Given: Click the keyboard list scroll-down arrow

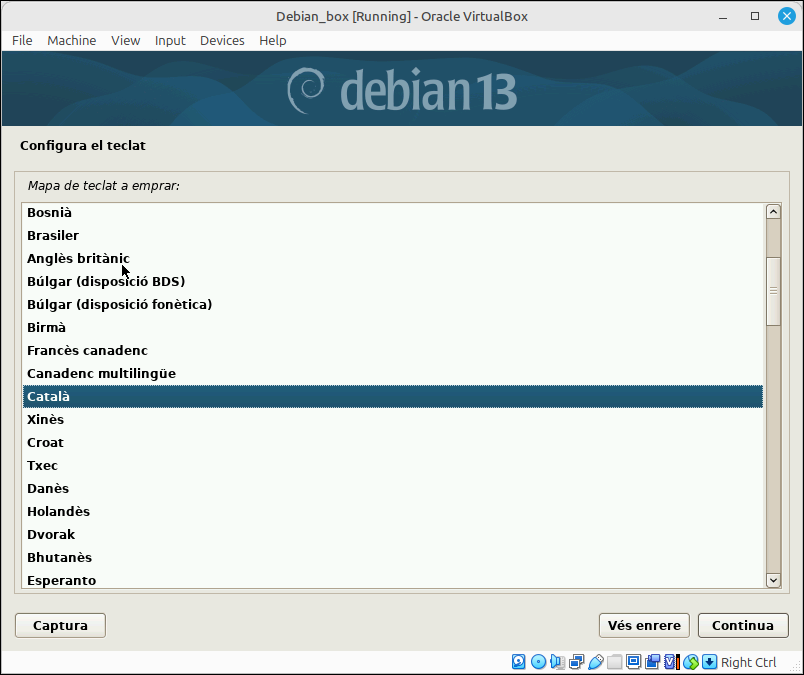Looking at the screenshot, I should [x=773, y=580].
